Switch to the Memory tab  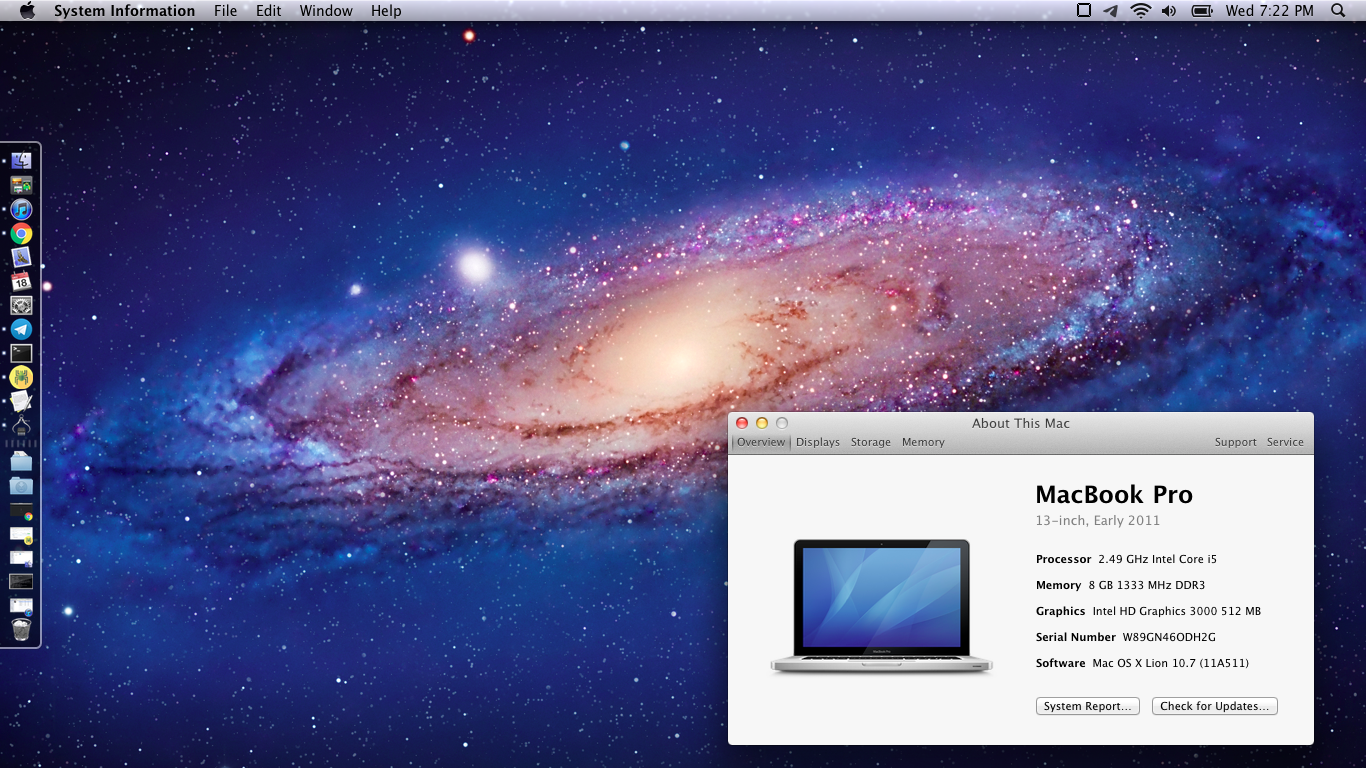click(923, 442)
